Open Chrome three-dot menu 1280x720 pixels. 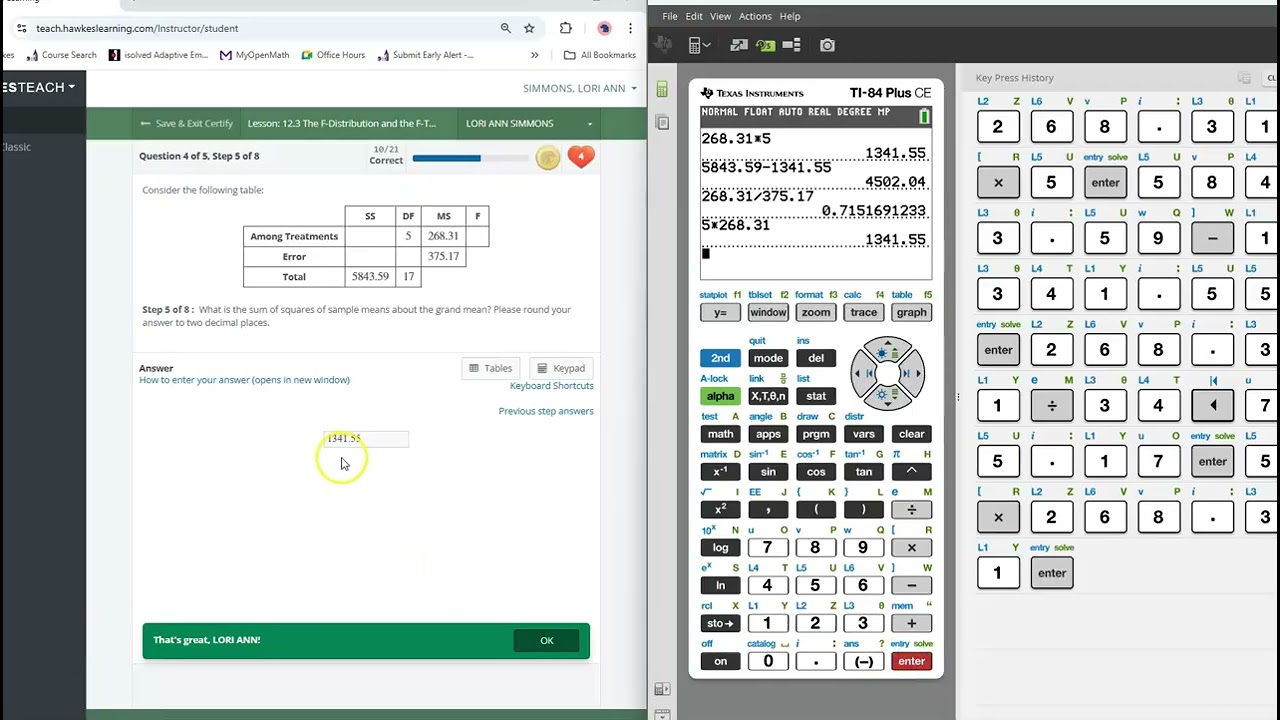point(630,28)
